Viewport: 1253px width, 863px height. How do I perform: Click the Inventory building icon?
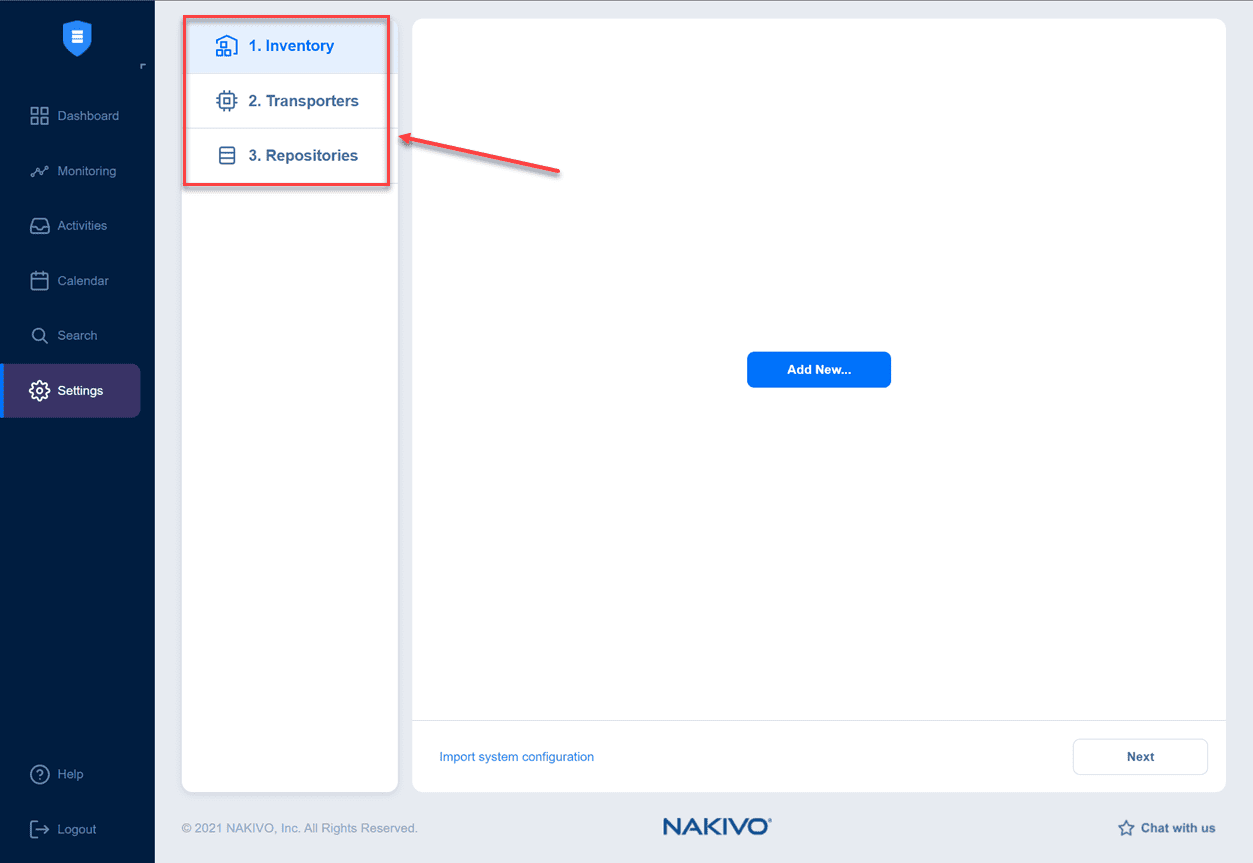227,45
